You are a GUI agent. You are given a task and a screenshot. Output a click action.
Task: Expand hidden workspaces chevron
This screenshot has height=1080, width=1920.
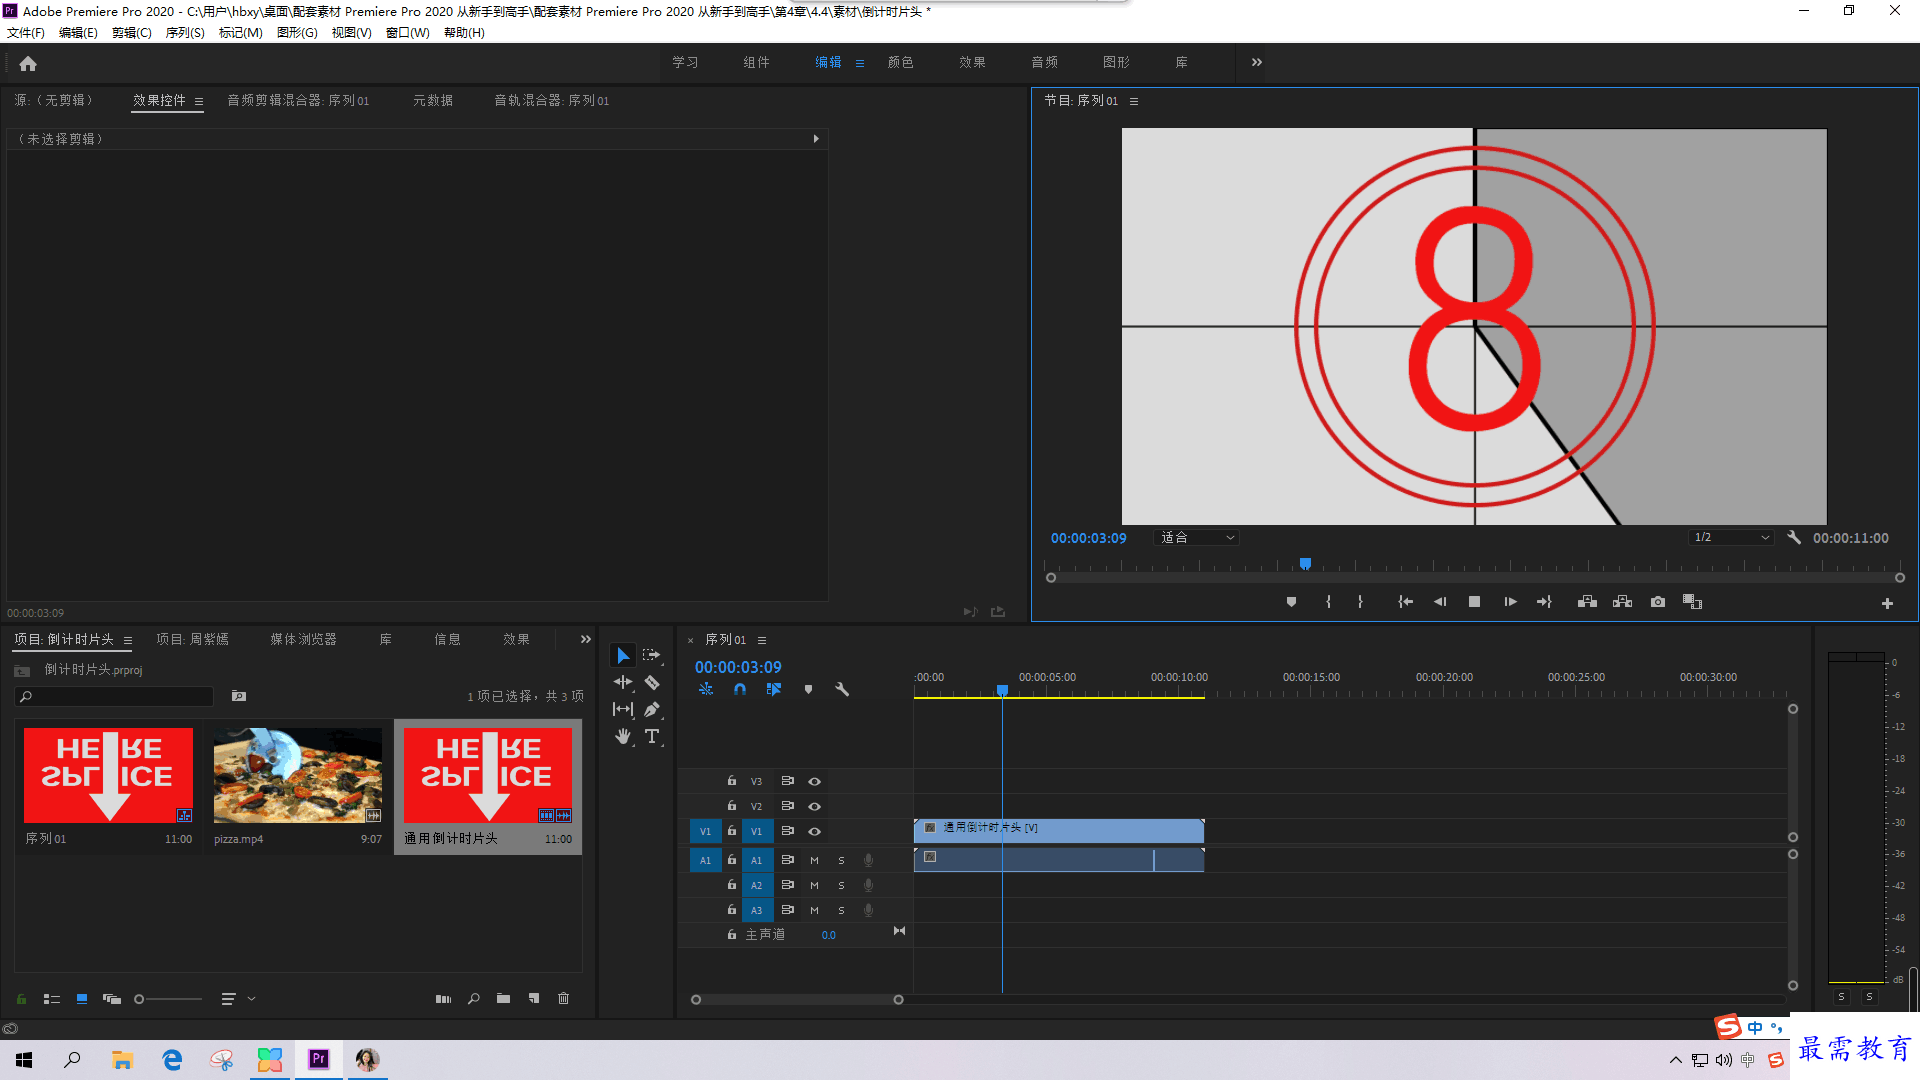[x=1257, y=62]
